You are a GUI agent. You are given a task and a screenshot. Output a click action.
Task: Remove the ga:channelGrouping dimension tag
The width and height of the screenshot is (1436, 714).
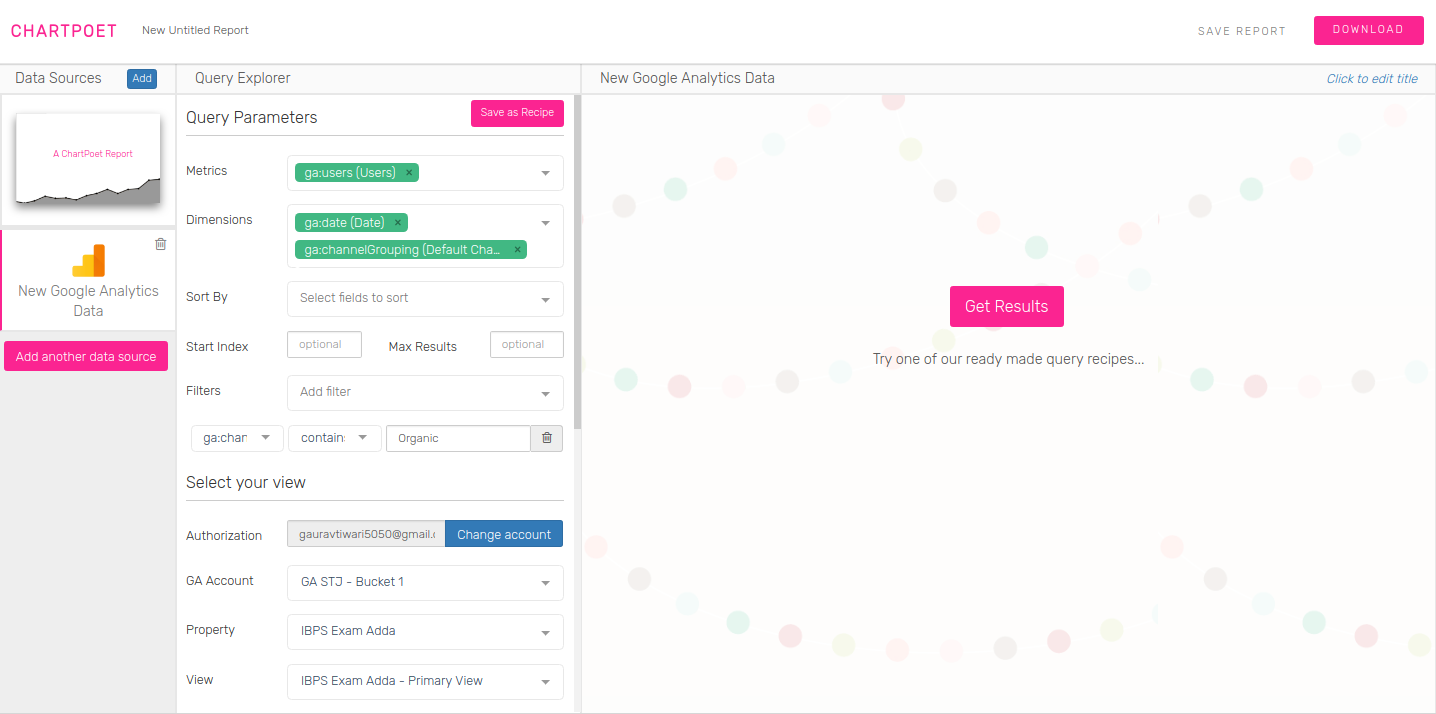[x=517, y=250]
